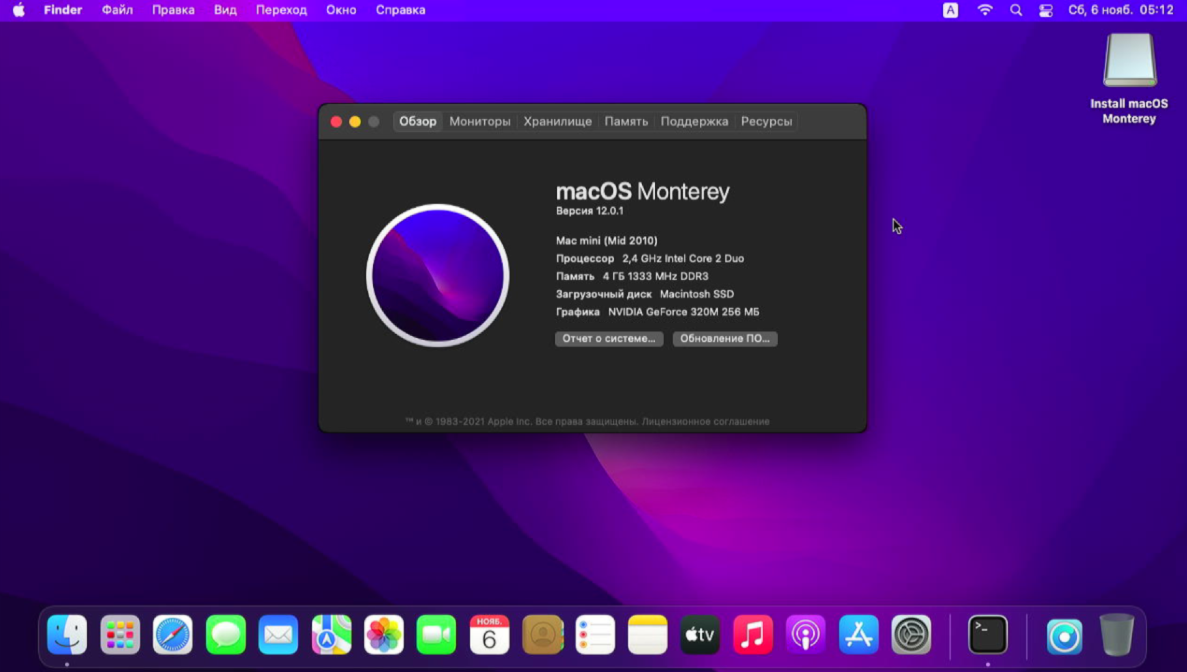The width and height of the screenshot is (1187, 672).
Task: Click the Wi-Fi status icon
Action: pyautogui.click(x=985, y=10)
